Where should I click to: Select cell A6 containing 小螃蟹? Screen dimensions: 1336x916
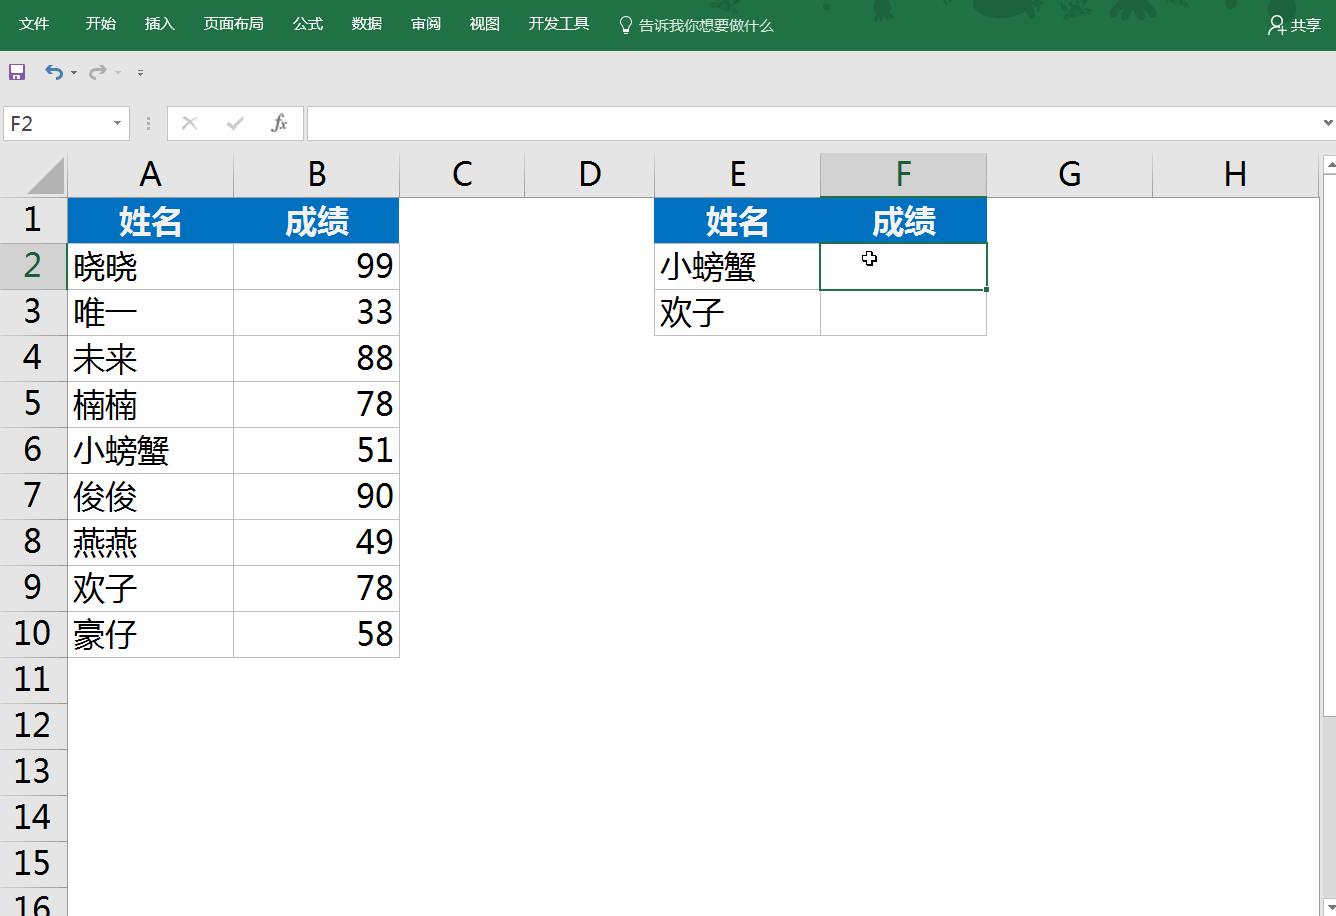pos(150,450)
